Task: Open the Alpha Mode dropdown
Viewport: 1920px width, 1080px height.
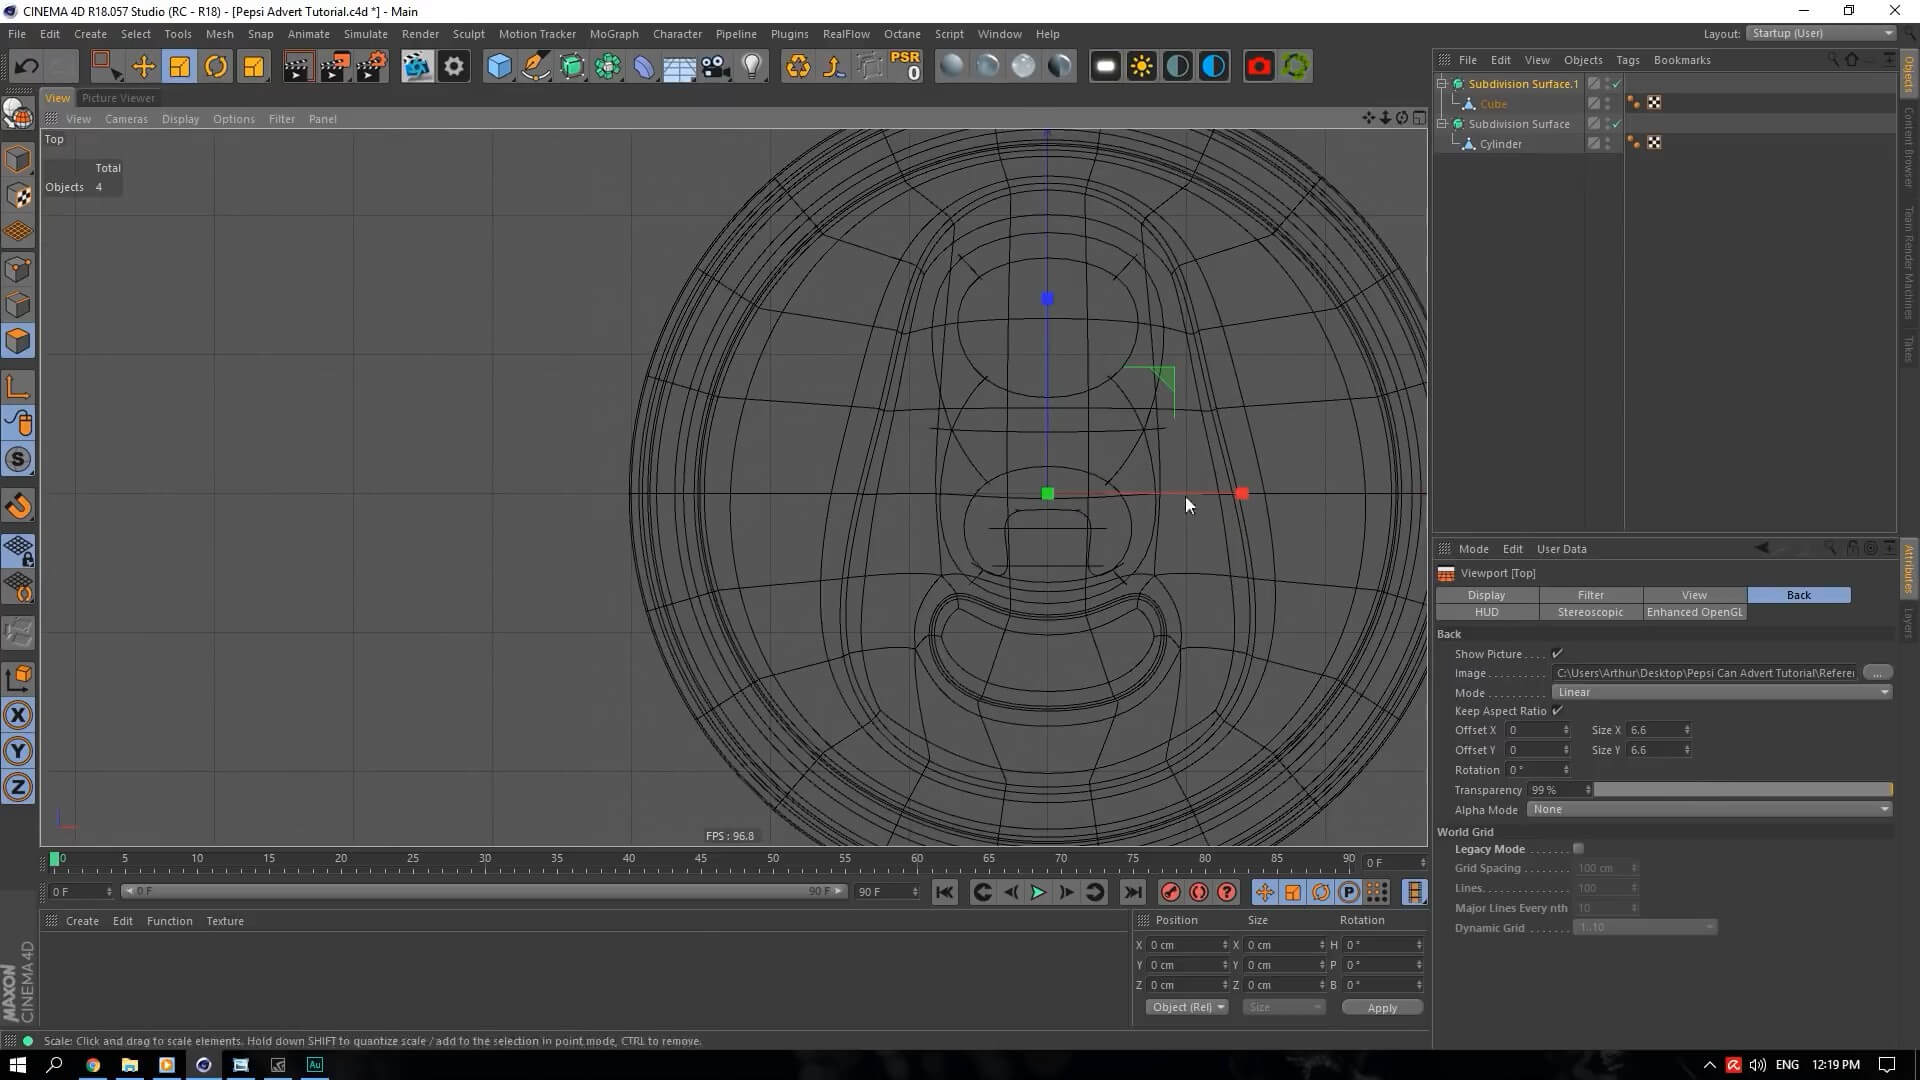Action: click(x=1710, y=810)
